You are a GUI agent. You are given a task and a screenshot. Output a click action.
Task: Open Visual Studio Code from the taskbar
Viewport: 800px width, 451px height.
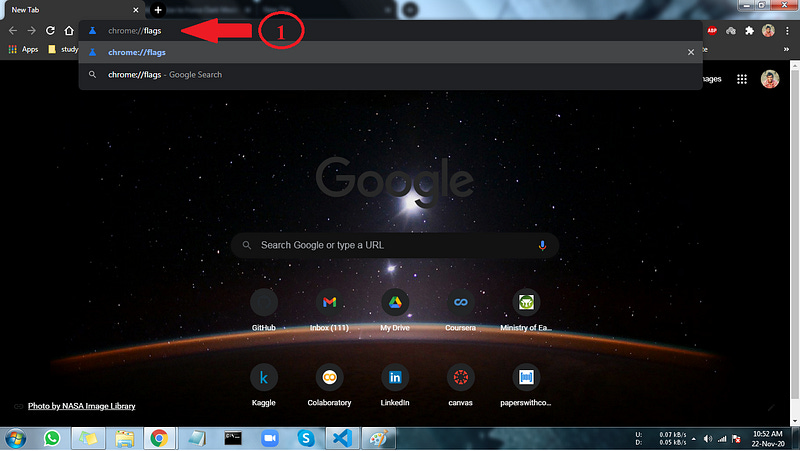(342, 439)
